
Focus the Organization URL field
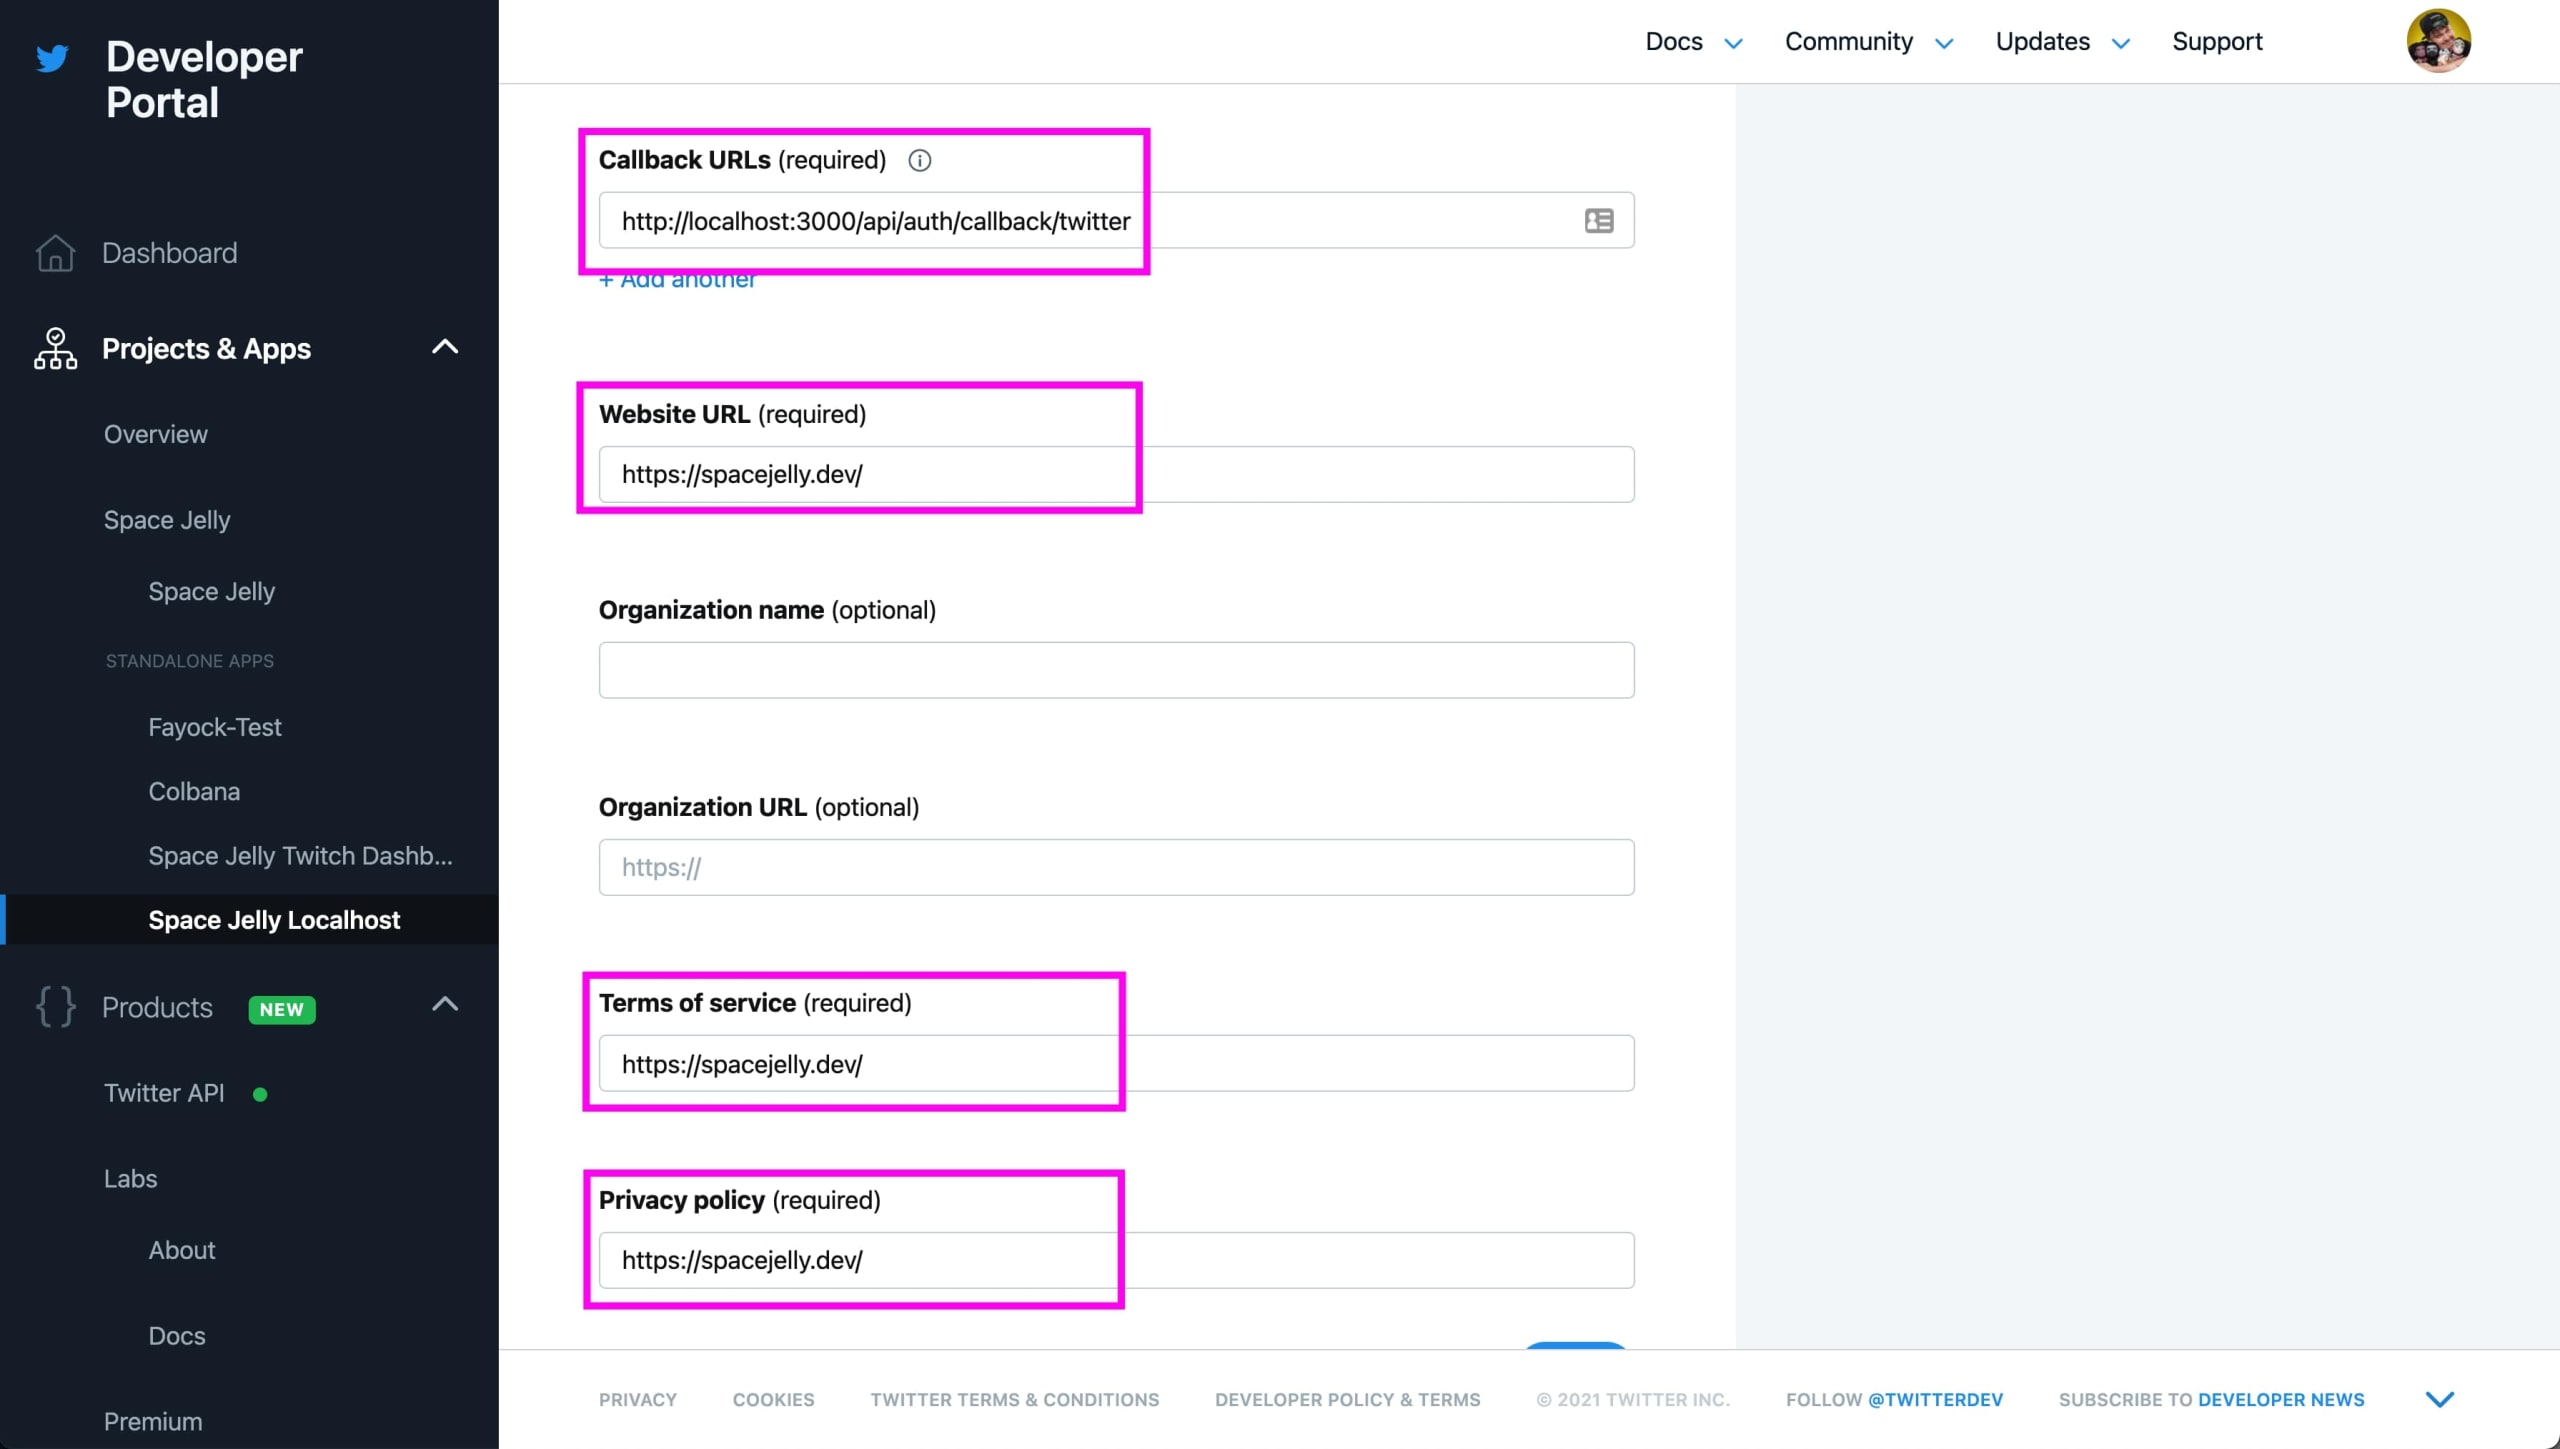pos(1116,867)
